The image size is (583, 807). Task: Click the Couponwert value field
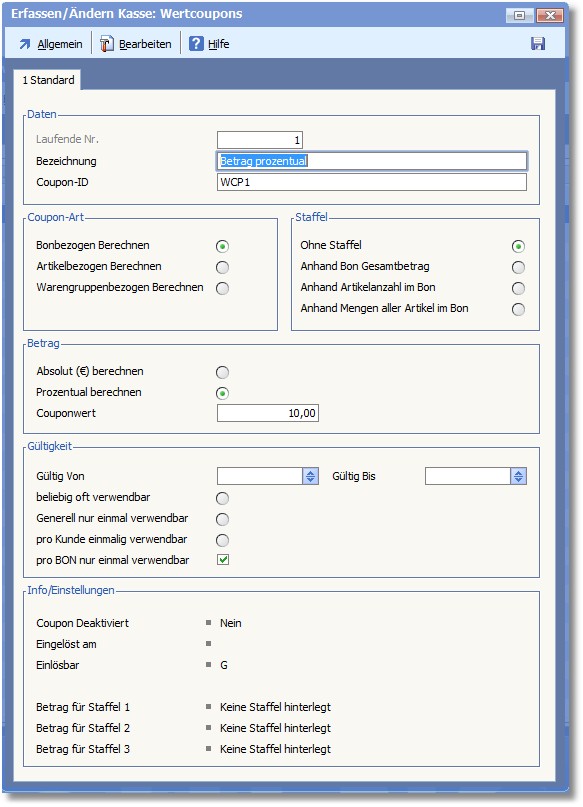[268, 413]
